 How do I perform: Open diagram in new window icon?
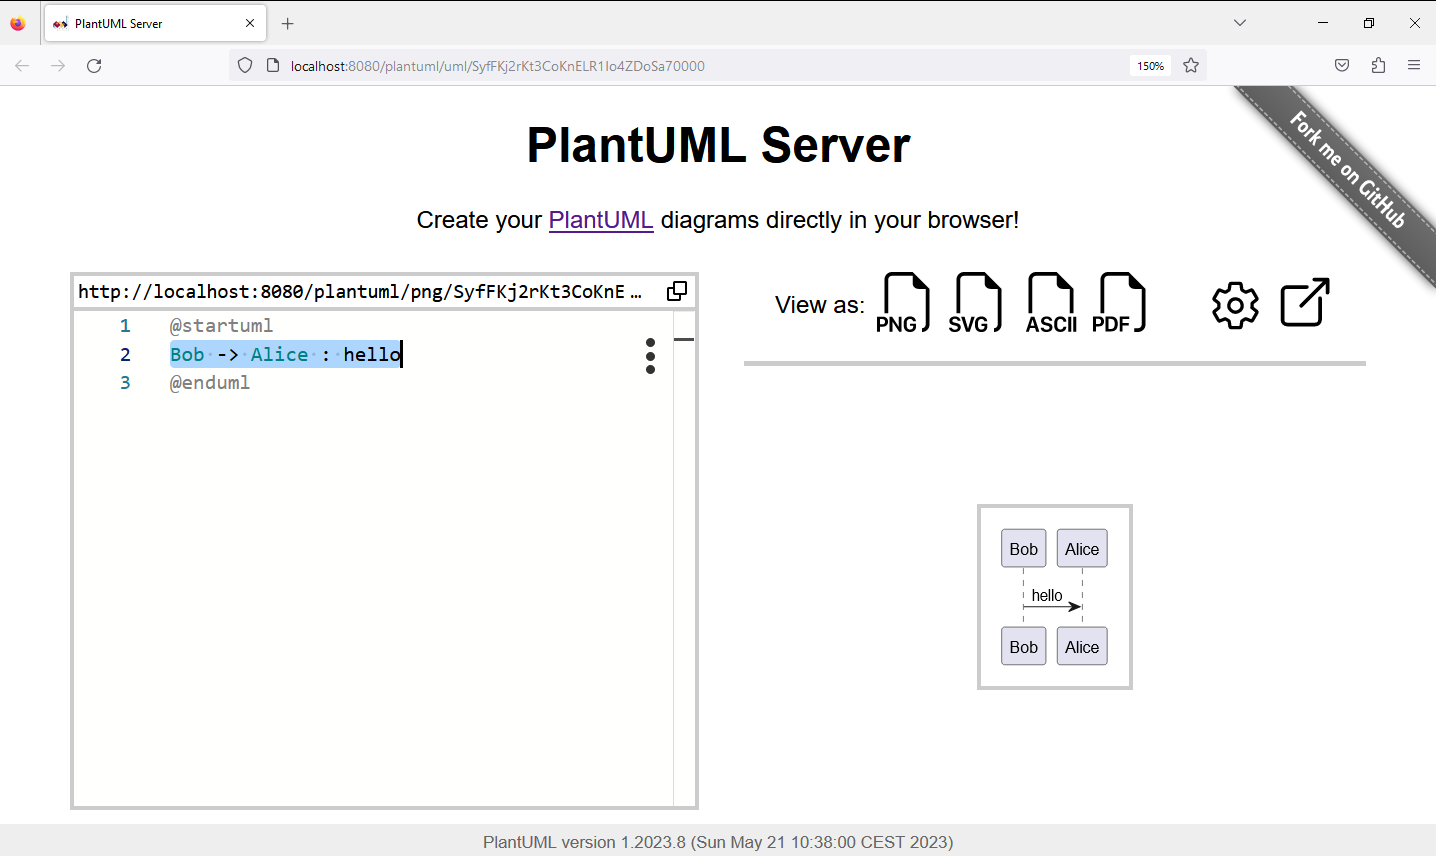[1305, 302]
